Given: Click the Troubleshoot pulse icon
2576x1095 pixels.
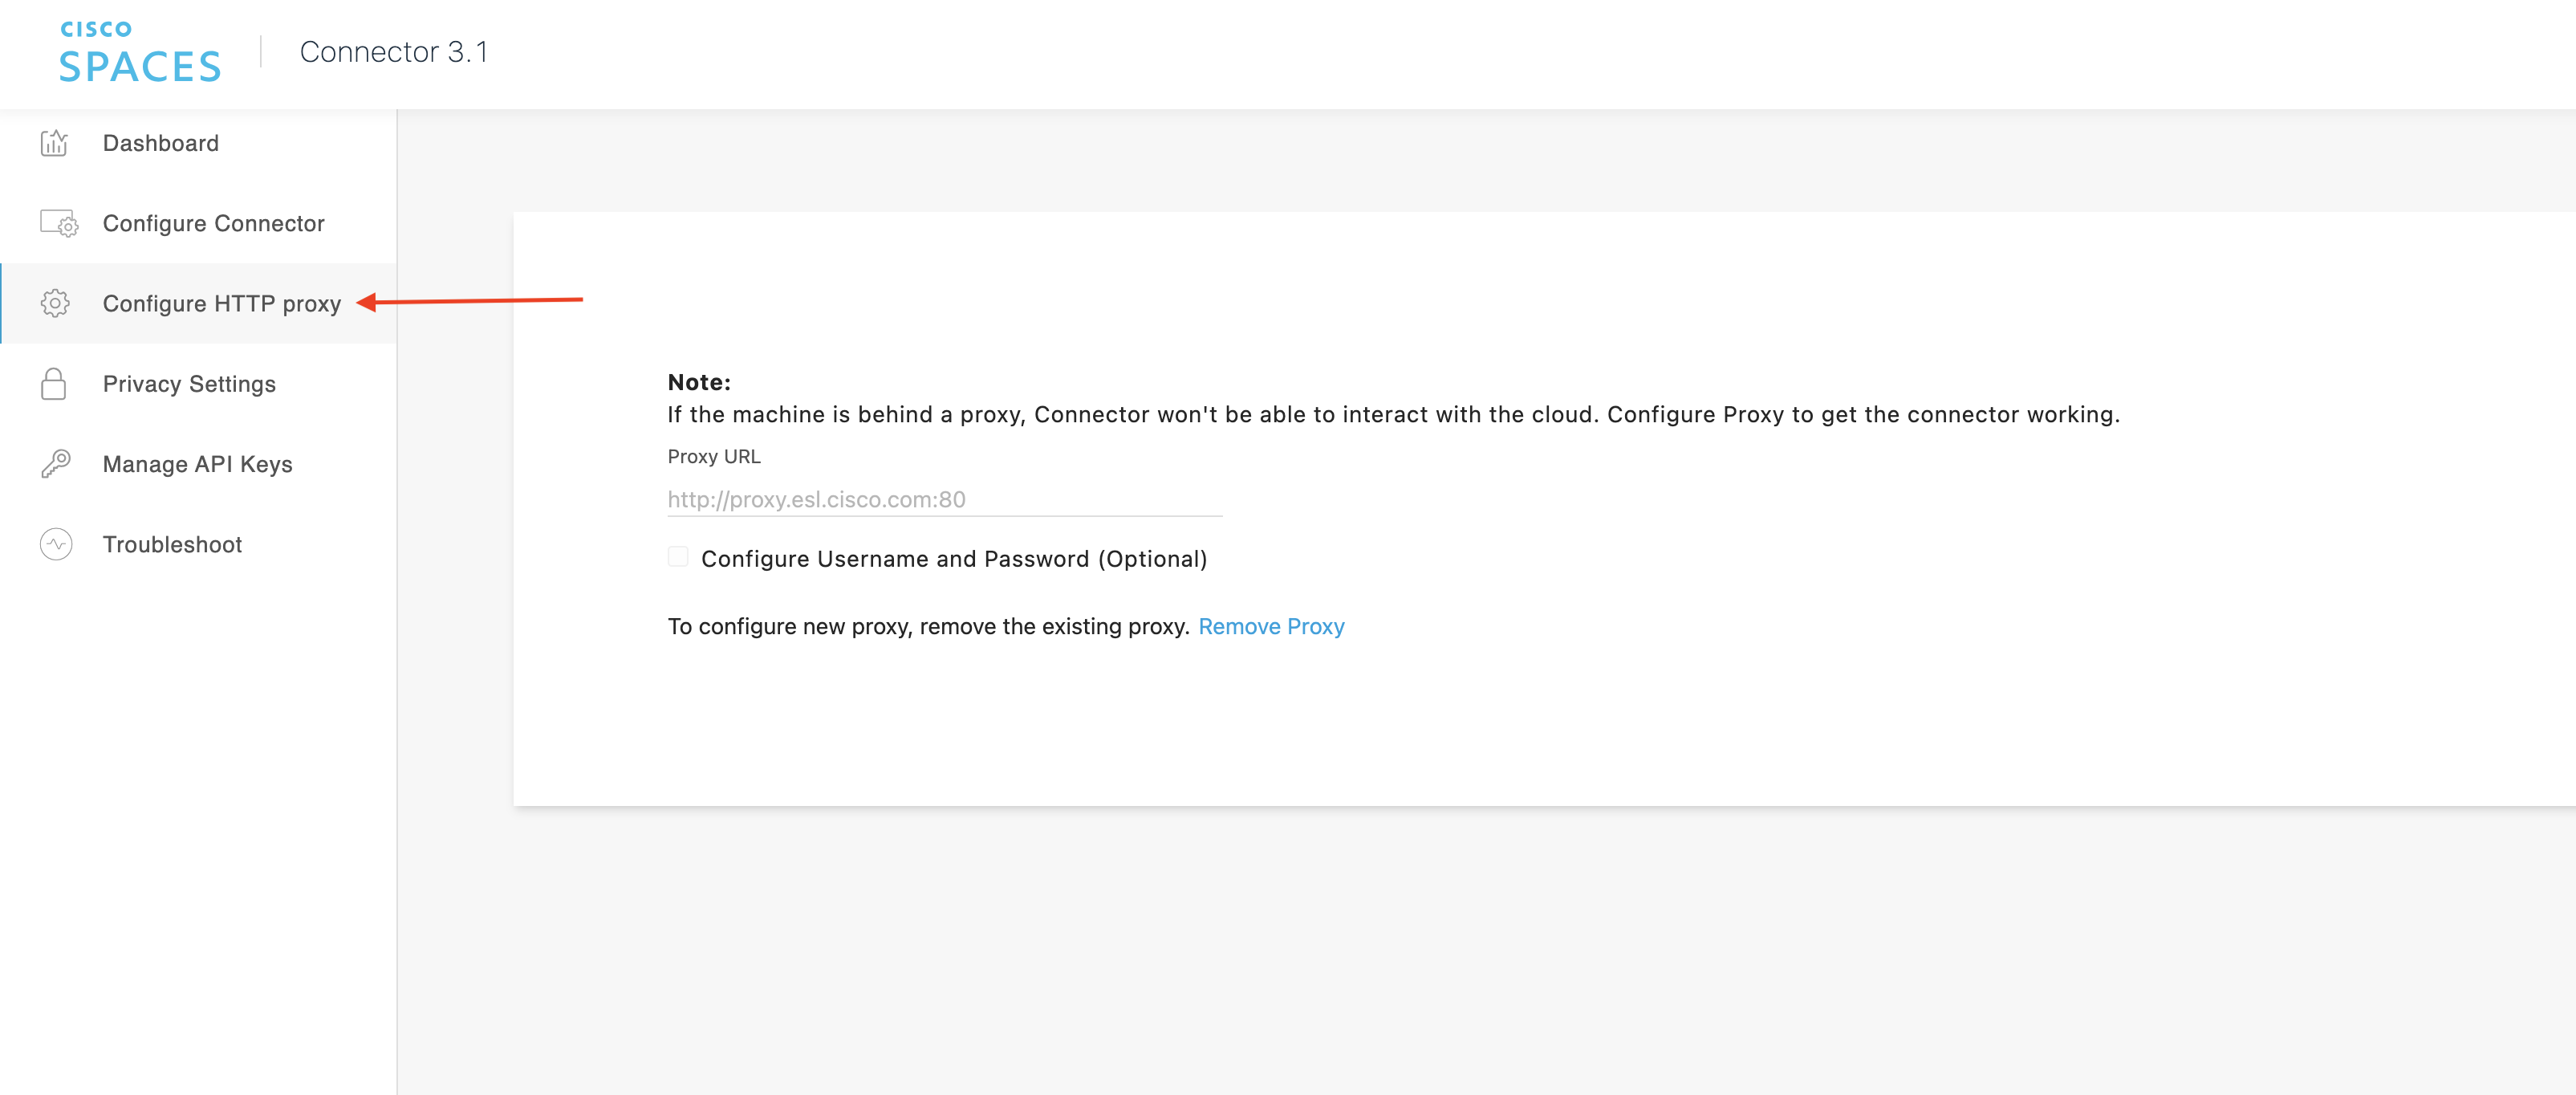Looking at the screenshot, I should [56, 544].
